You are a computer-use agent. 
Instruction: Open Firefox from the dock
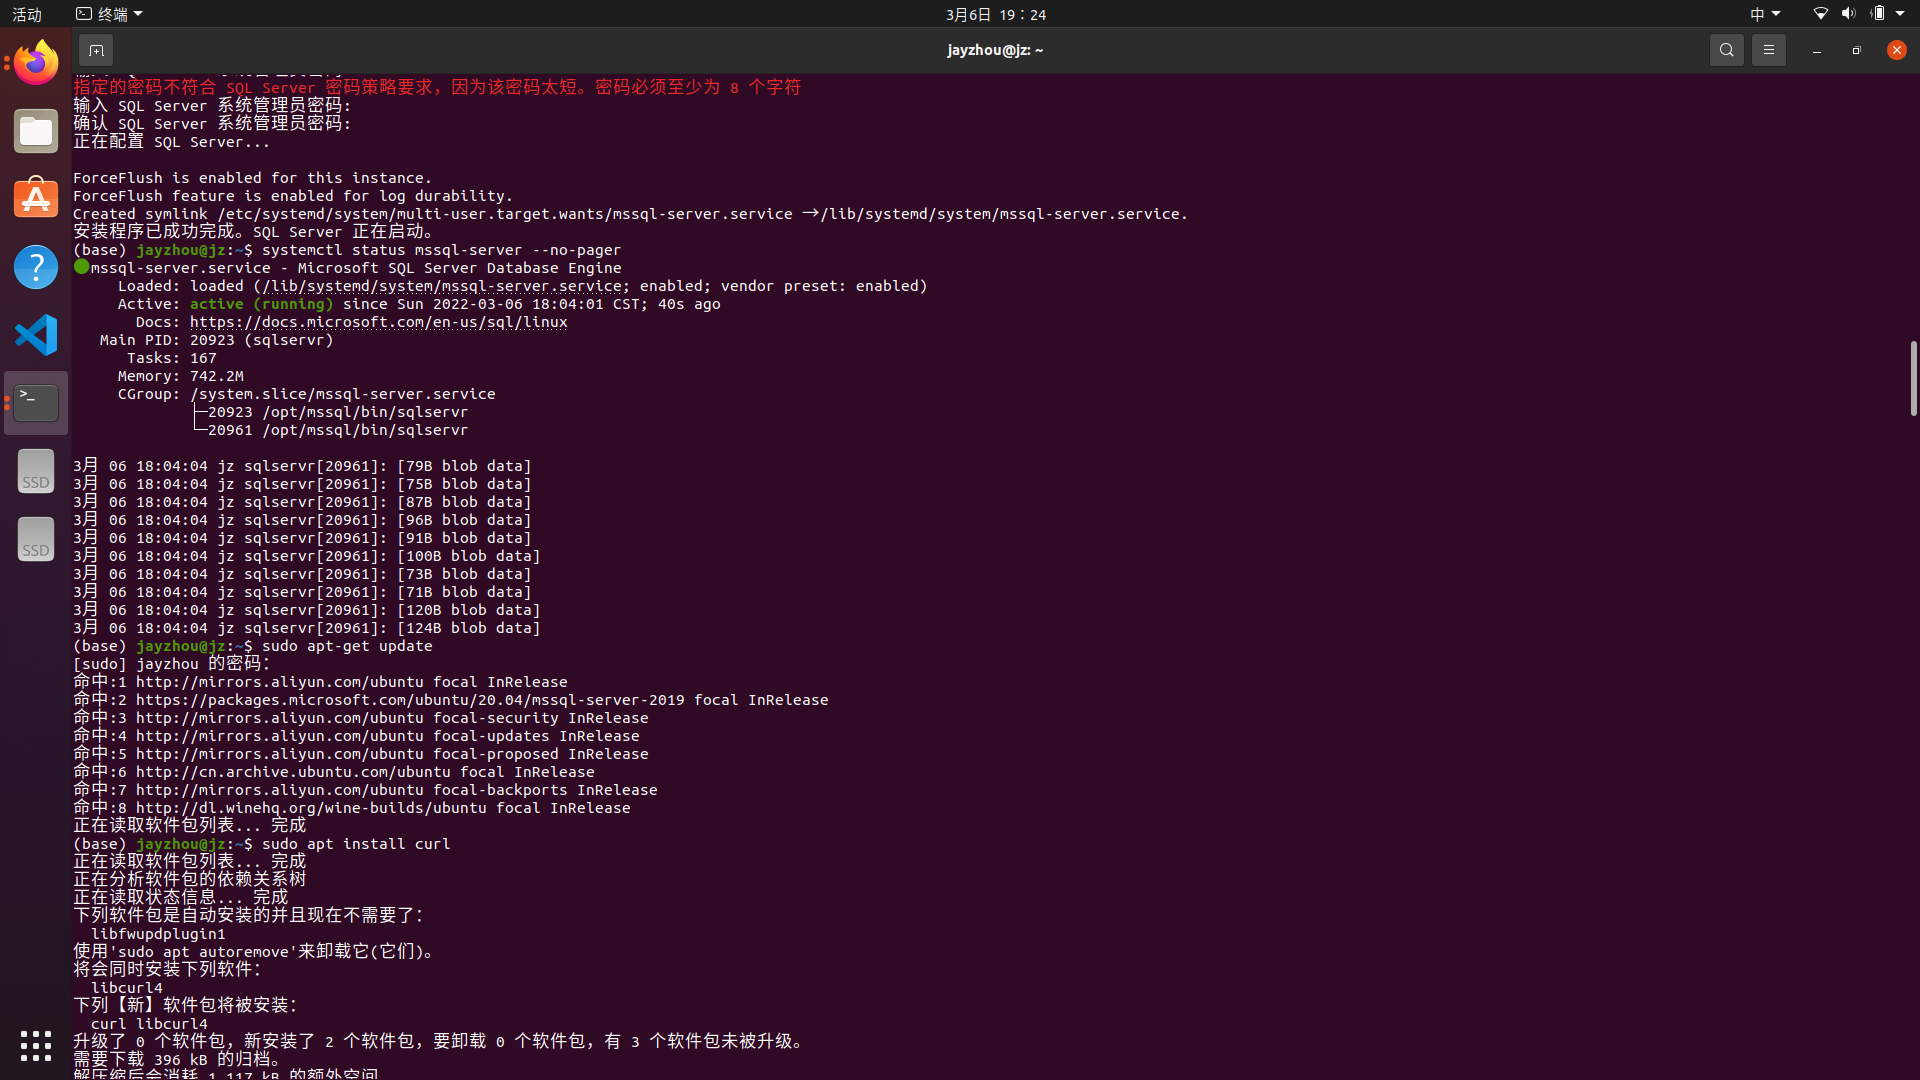tap(35, 62)
